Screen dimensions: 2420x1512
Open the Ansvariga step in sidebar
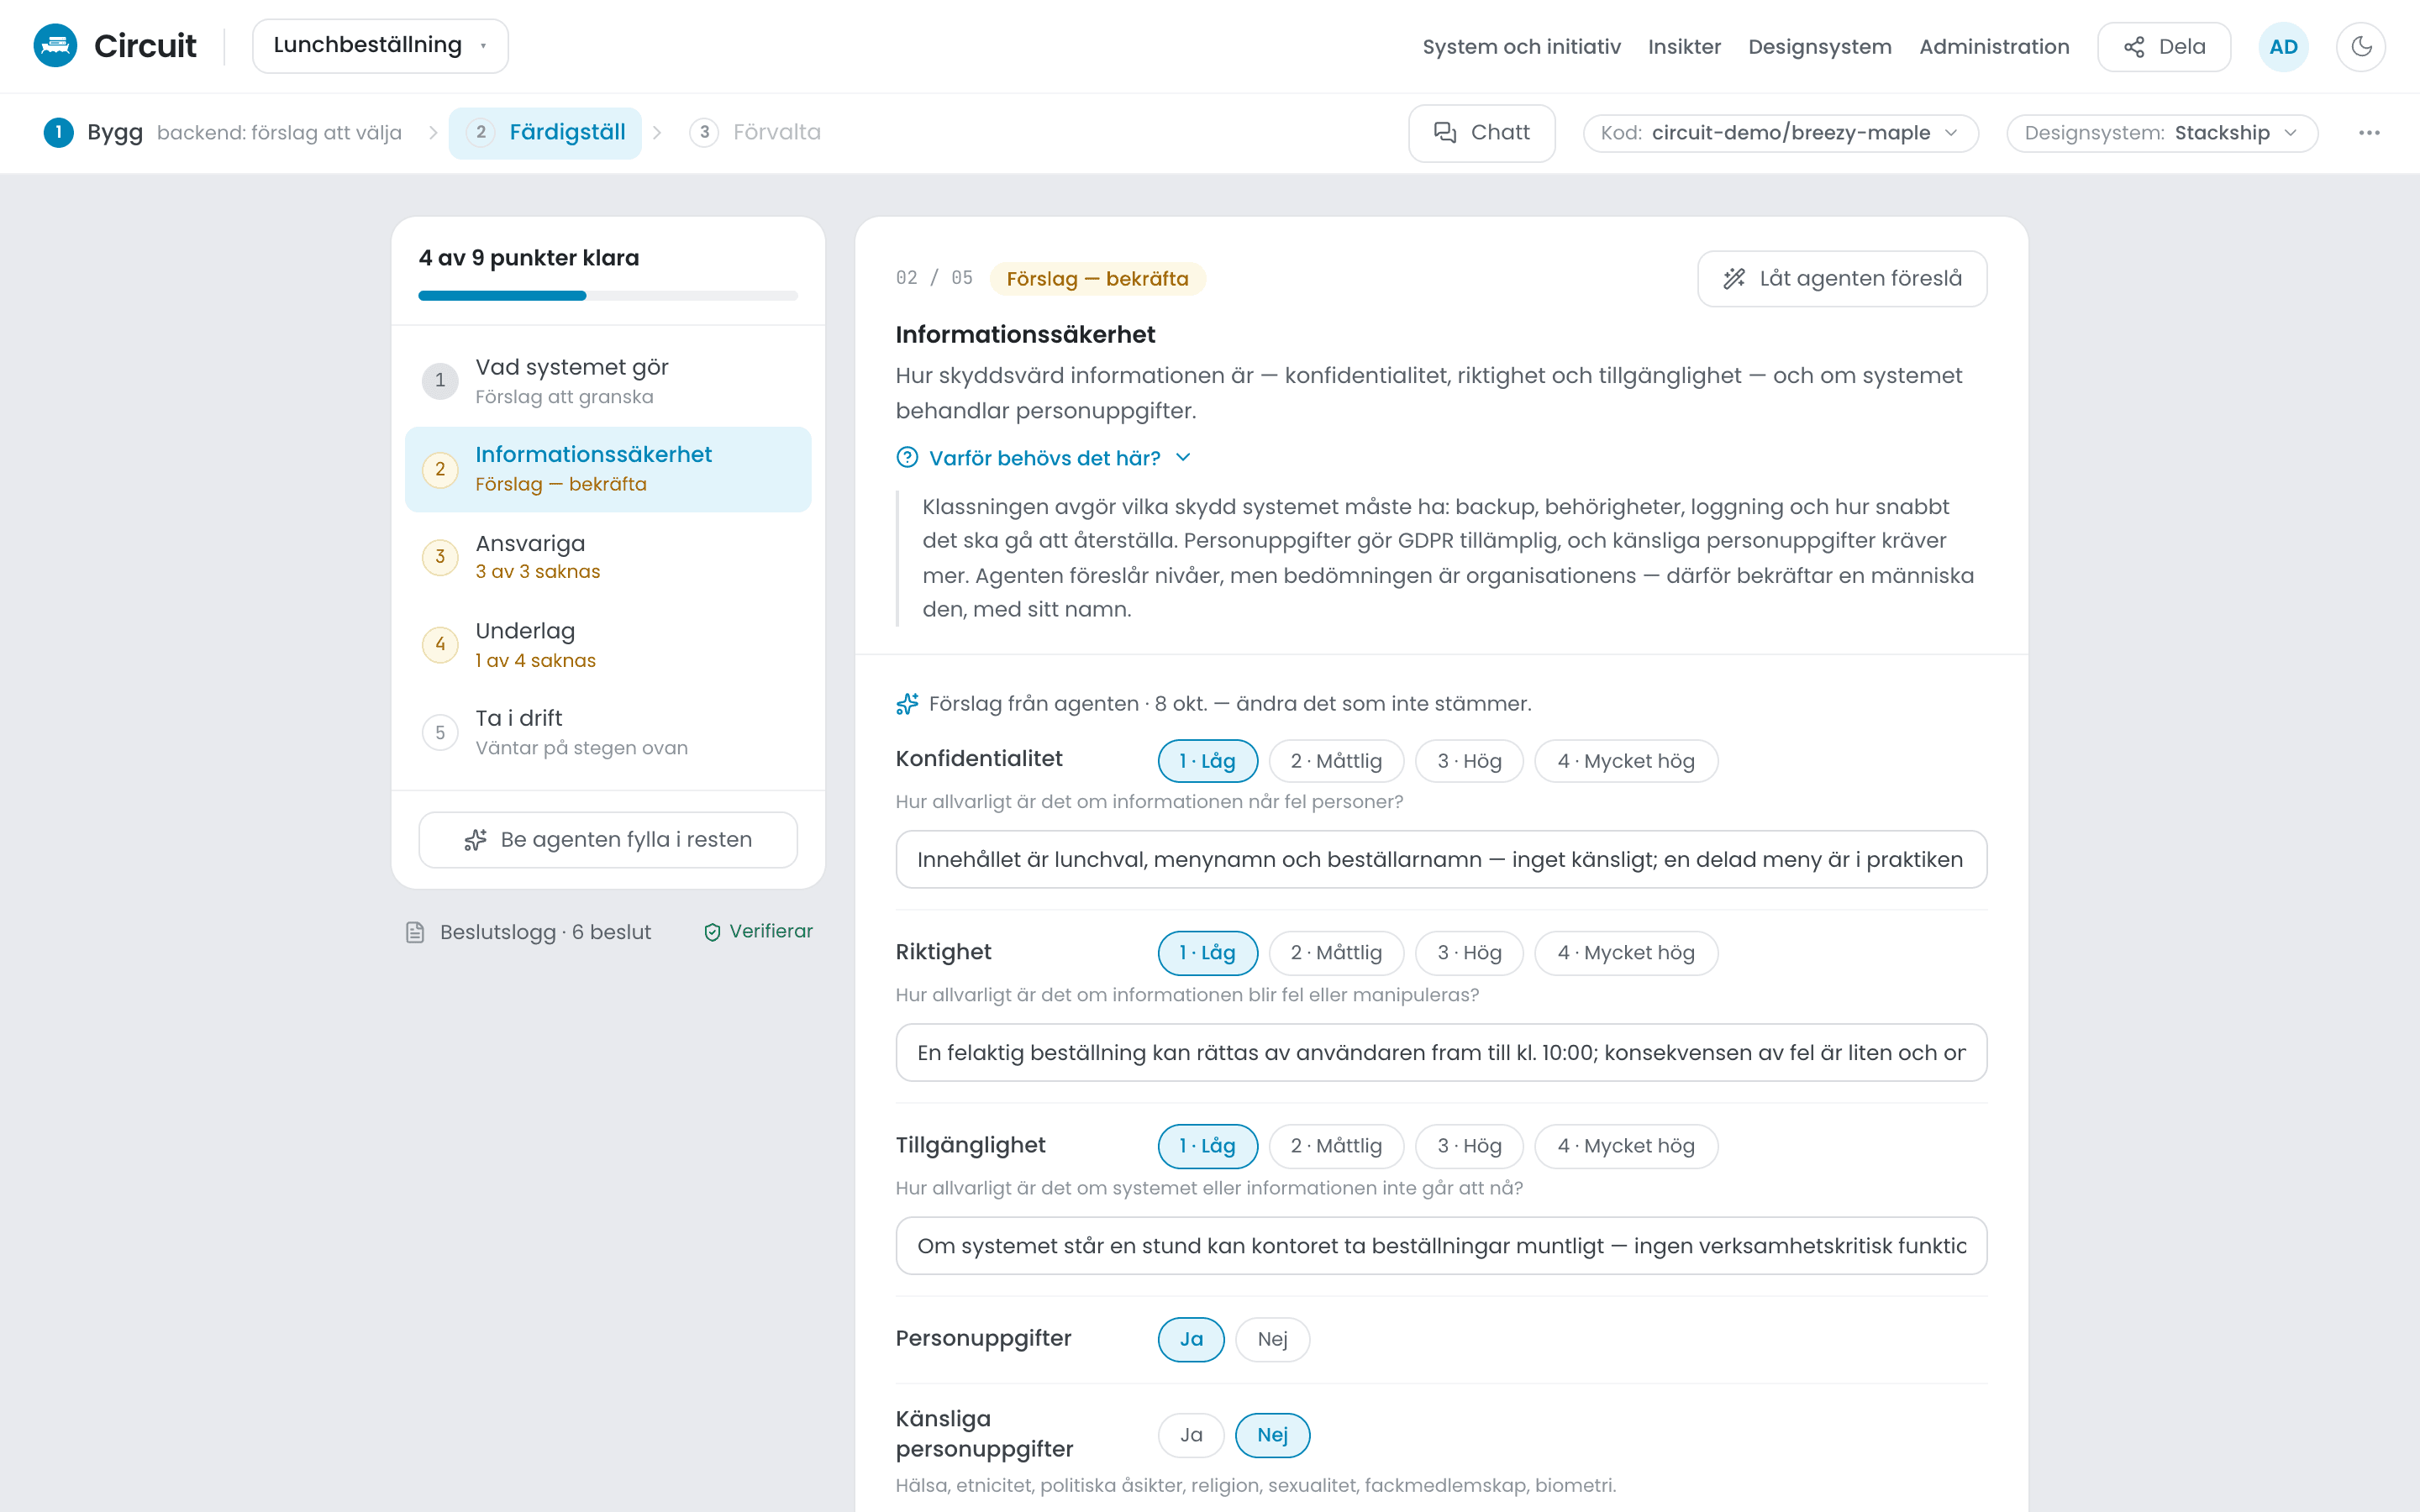pyautogui.click(x=608, y=557)
